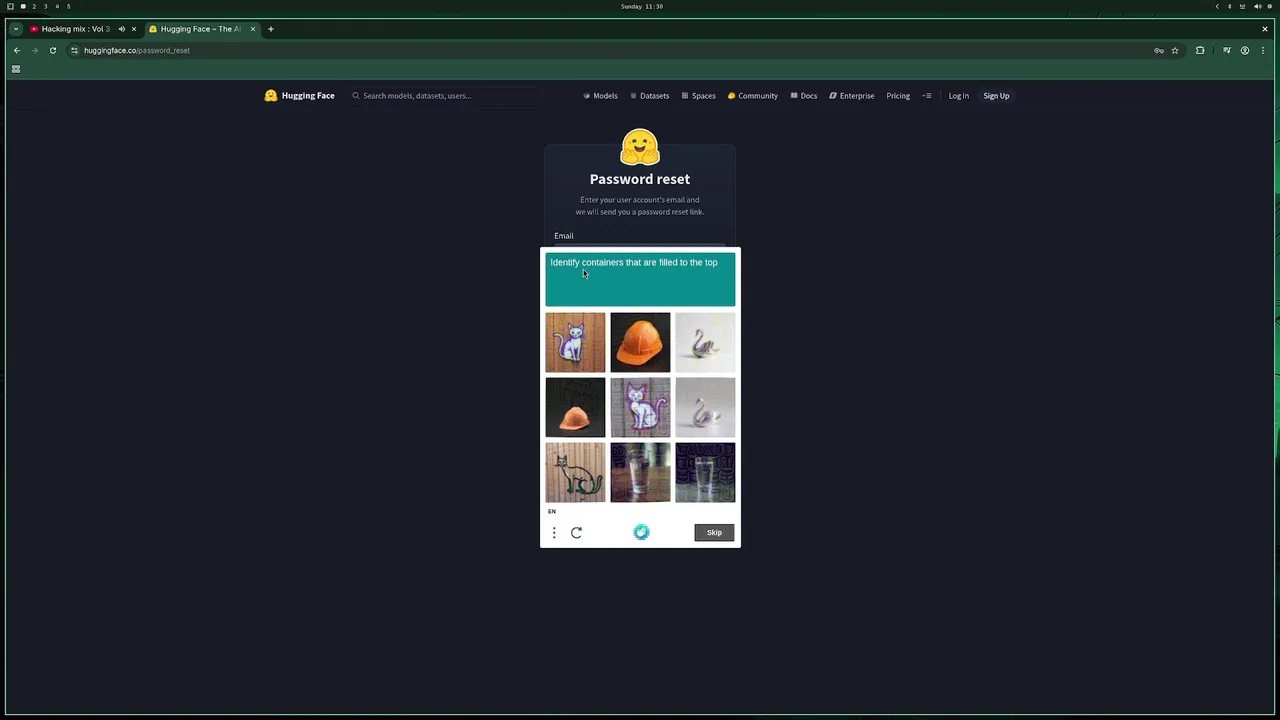Open the browser extensions puzzle icon
This screenshot has width=1280, height=720.
coord(1200,50)
